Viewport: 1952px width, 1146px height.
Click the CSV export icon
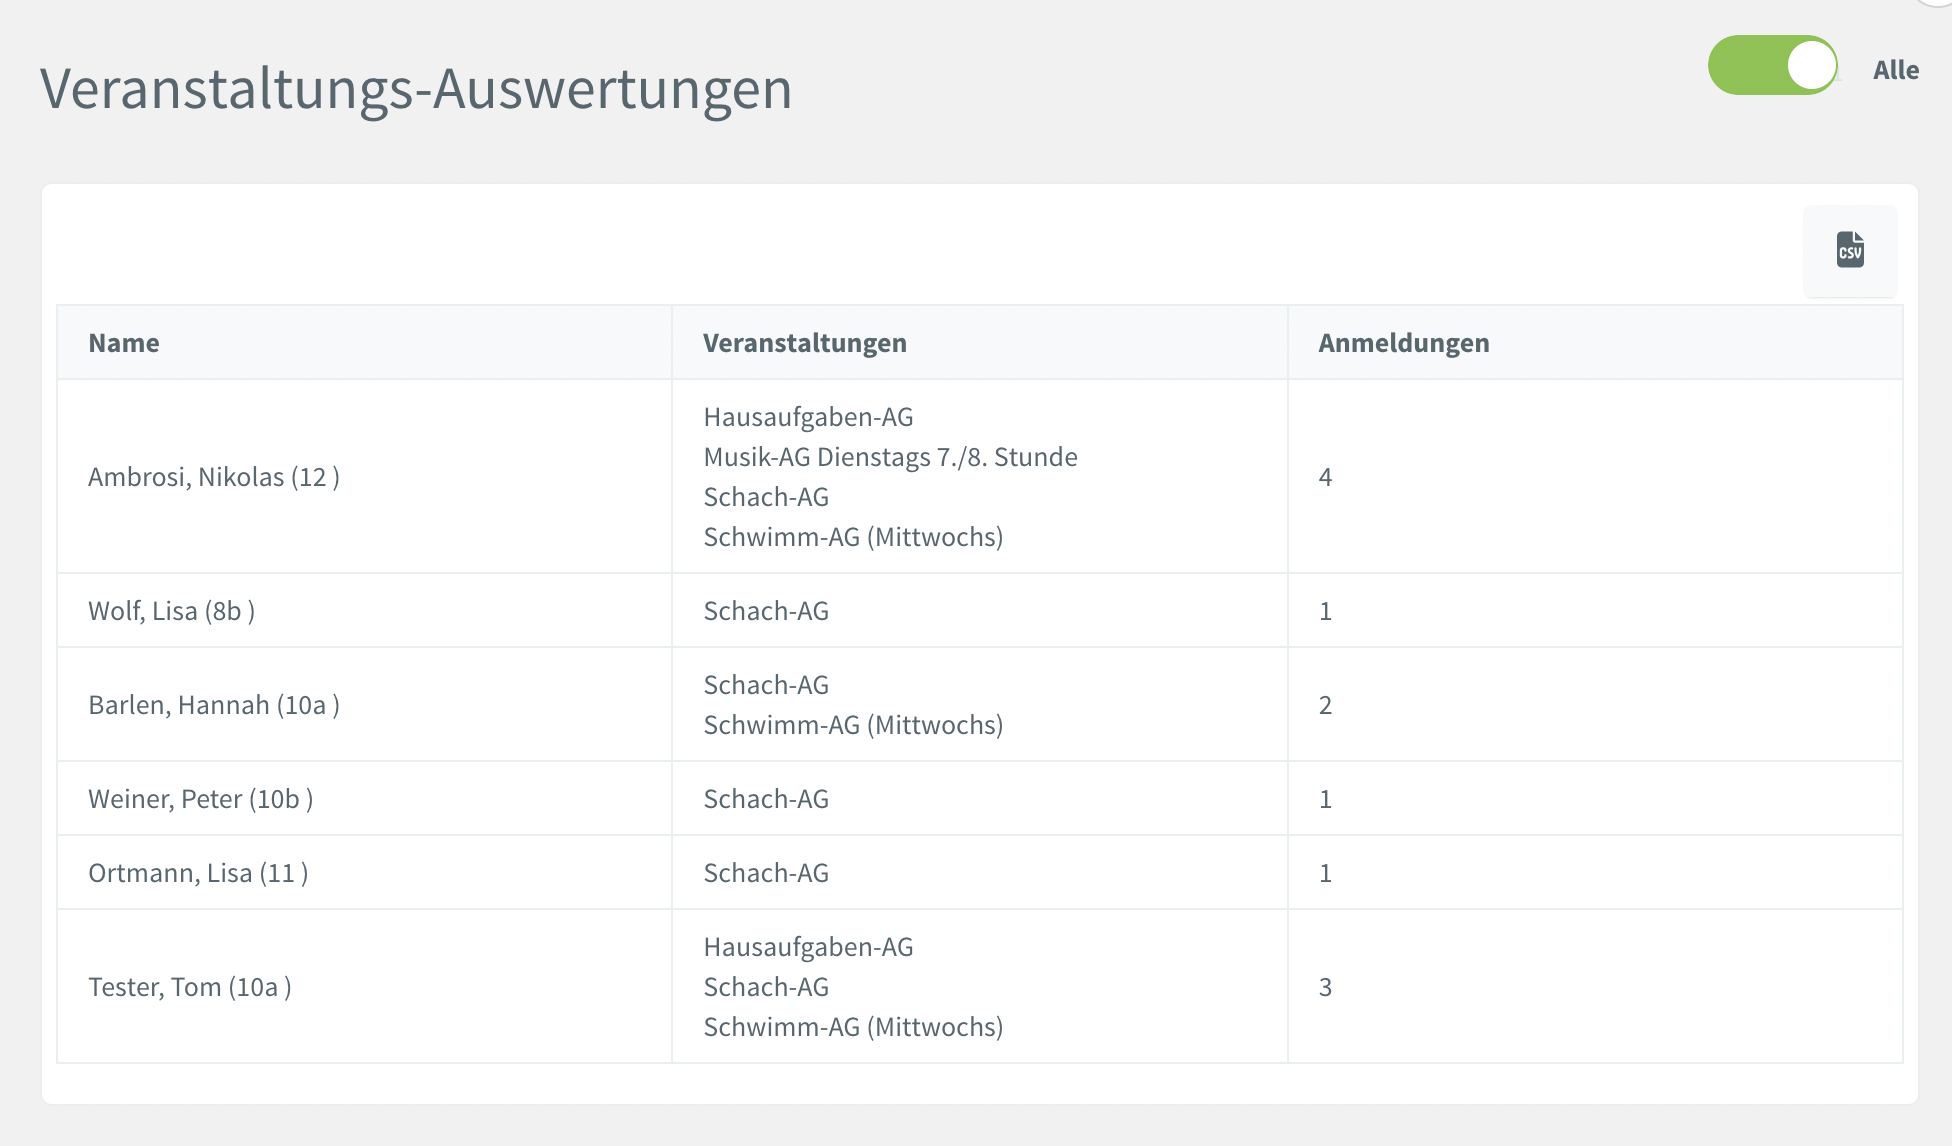point(1849,250)
